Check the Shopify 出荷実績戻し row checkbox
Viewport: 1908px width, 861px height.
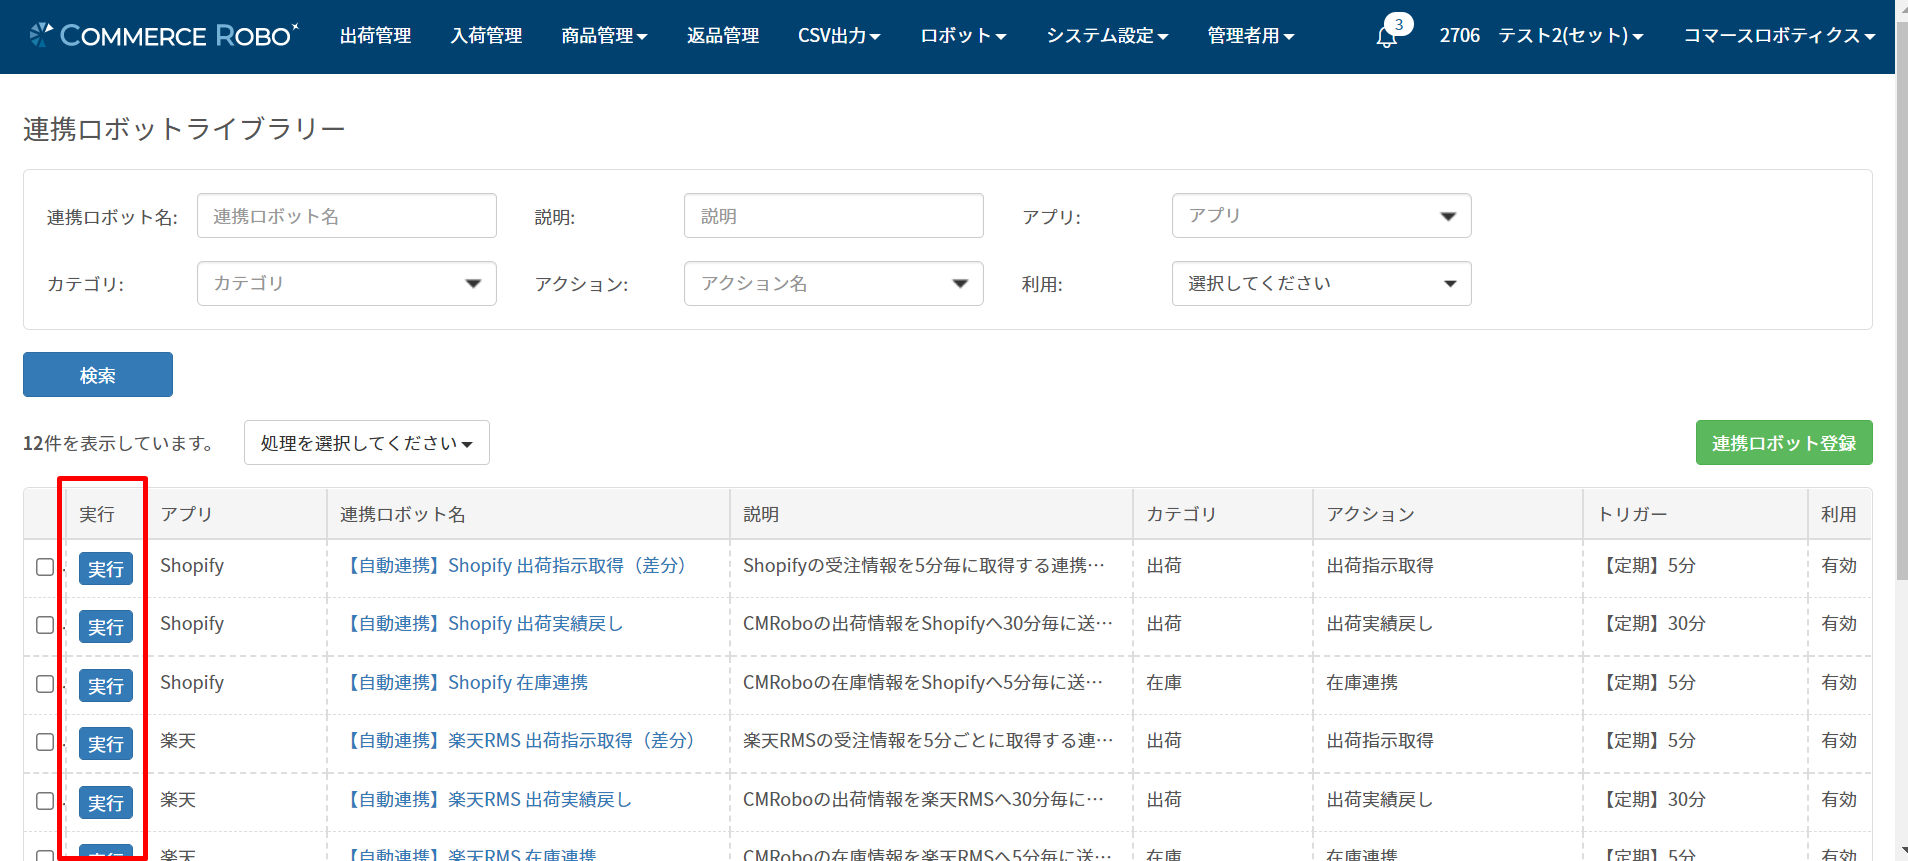(x=45, y=625)
